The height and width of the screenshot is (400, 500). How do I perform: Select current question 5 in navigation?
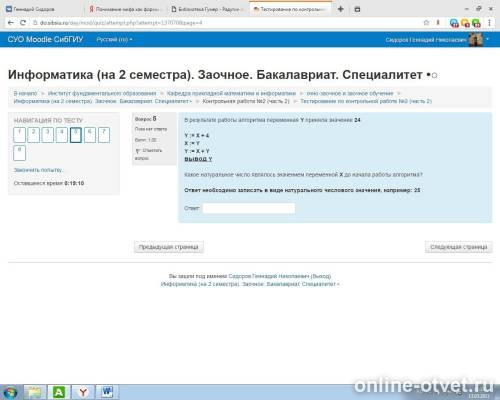click(76, 135)
